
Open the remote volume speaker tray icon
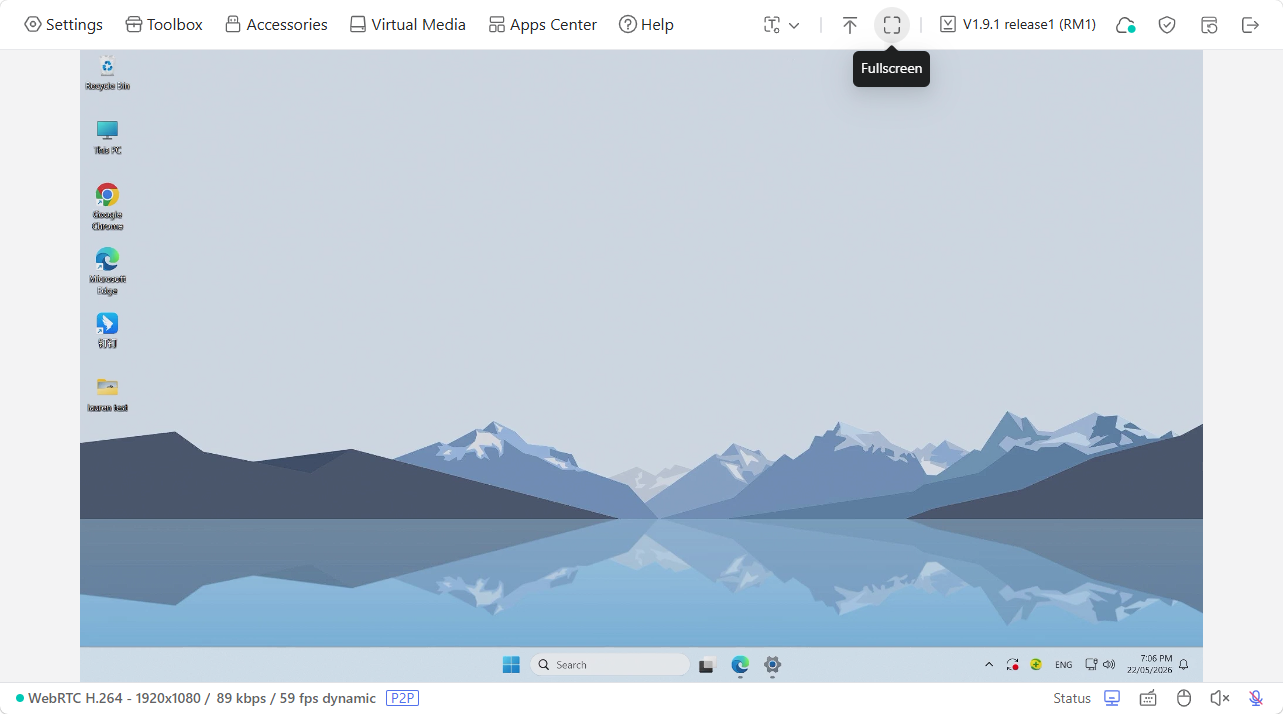[x=1108, y=664]
